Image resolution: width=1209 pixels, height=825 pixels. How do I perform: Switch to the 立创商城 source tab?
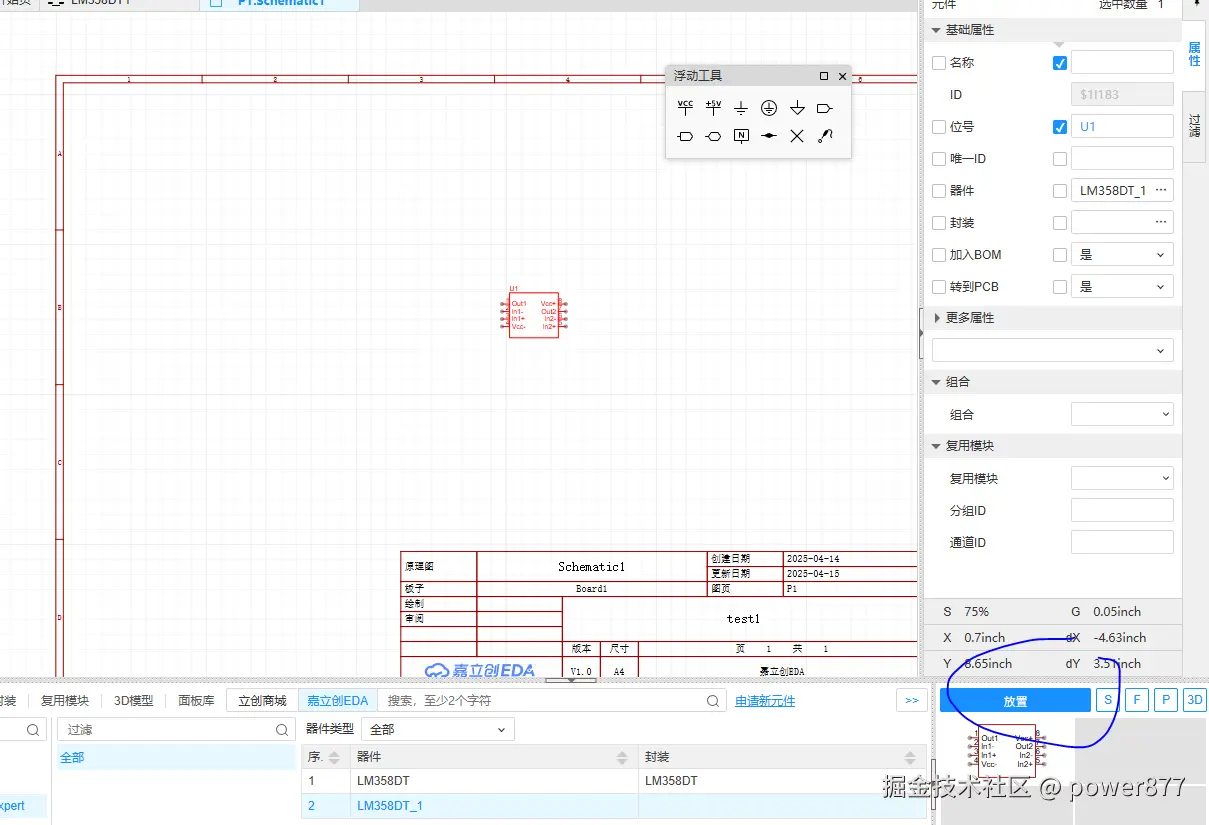tap(262, 701)
